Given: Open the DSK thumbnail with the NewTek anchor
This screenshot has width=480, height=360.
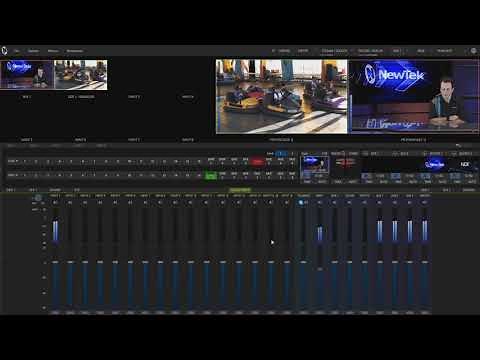Looking at the screenshot, I should [314, 165].
